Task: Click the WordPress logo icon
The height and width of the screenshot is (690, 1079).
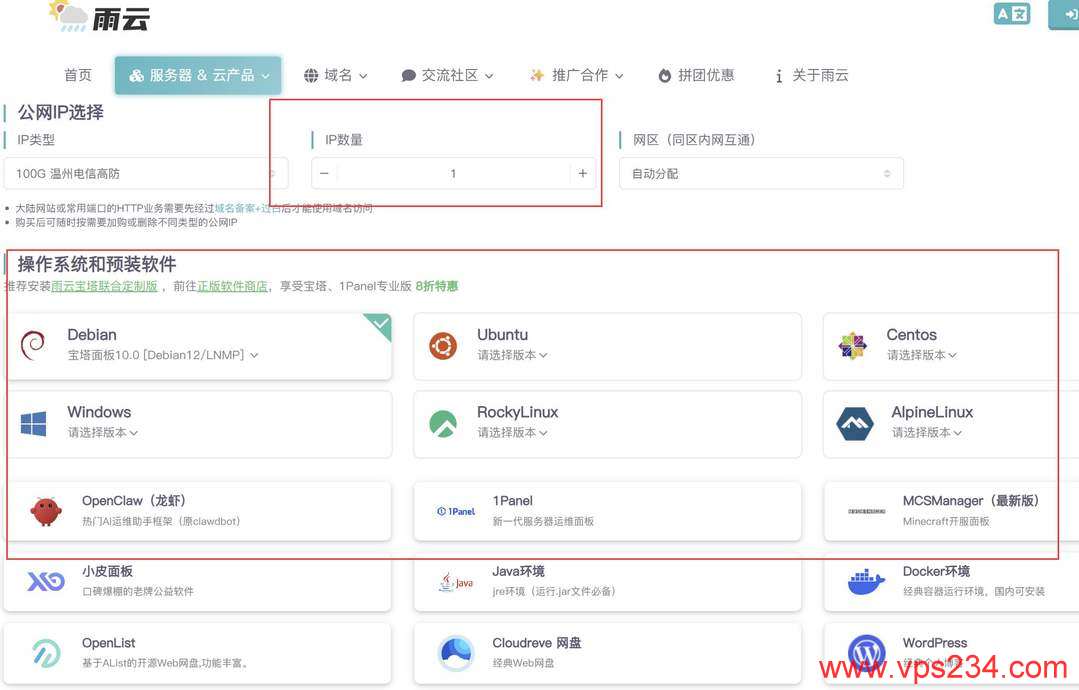Action: coord(866,652)
